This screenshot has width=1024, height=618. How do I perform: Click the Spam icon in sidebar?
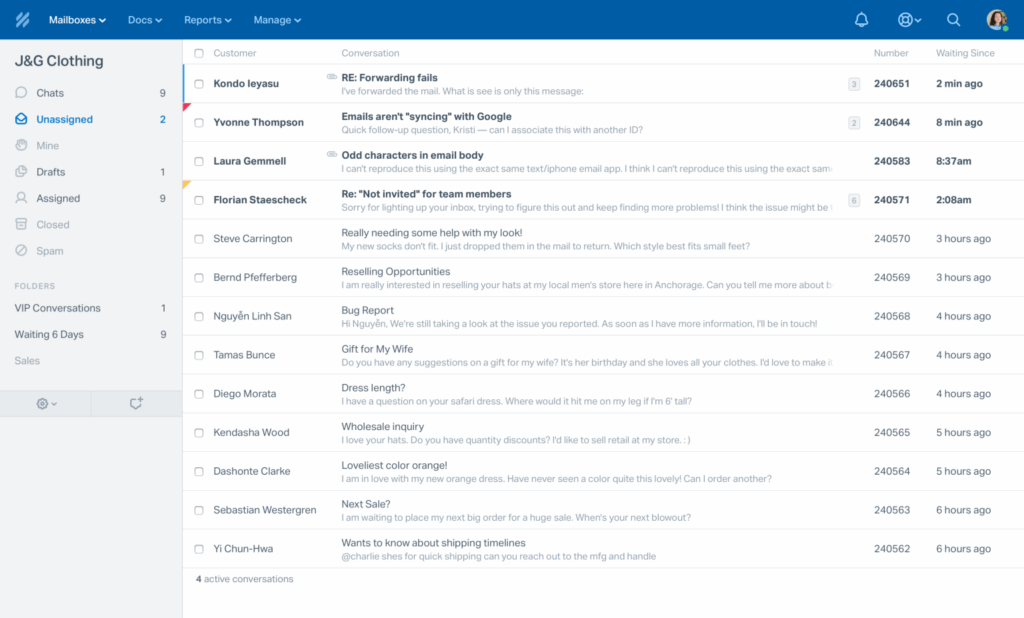click(22, 251)
